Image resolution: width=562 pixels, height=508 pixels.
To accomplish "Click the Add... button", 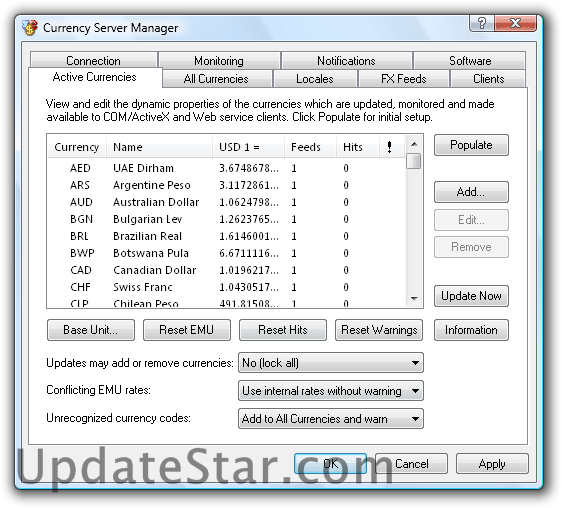I will click(471, 192).
